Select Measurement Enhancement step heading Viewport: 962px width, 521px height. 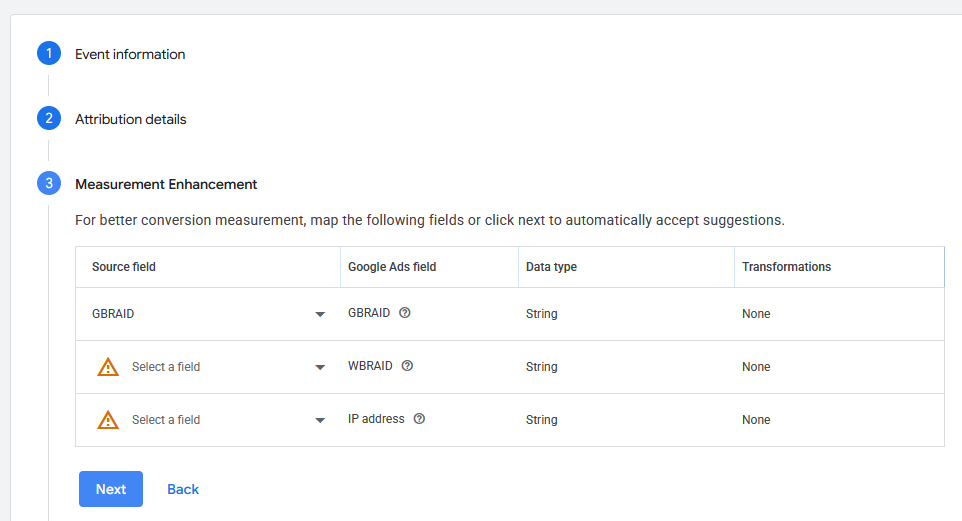(166, 184)
